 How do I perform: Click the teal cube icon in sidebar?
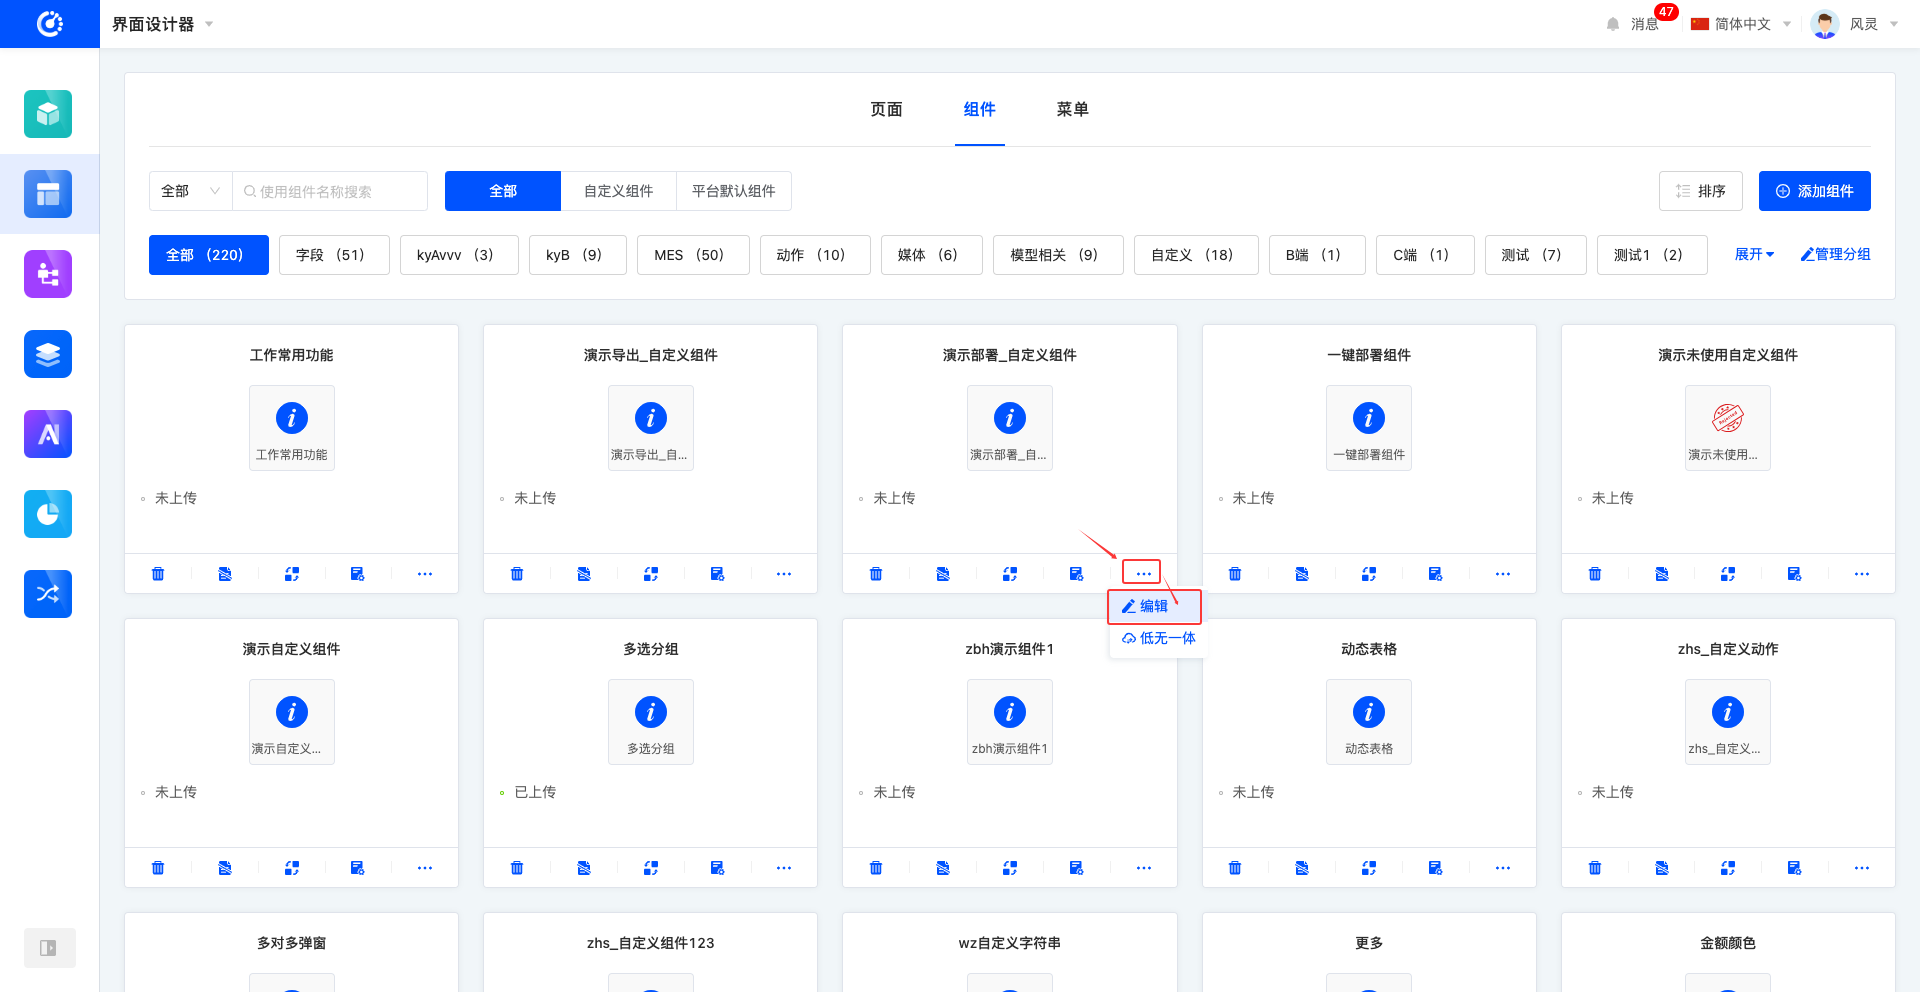click(48, 114)
